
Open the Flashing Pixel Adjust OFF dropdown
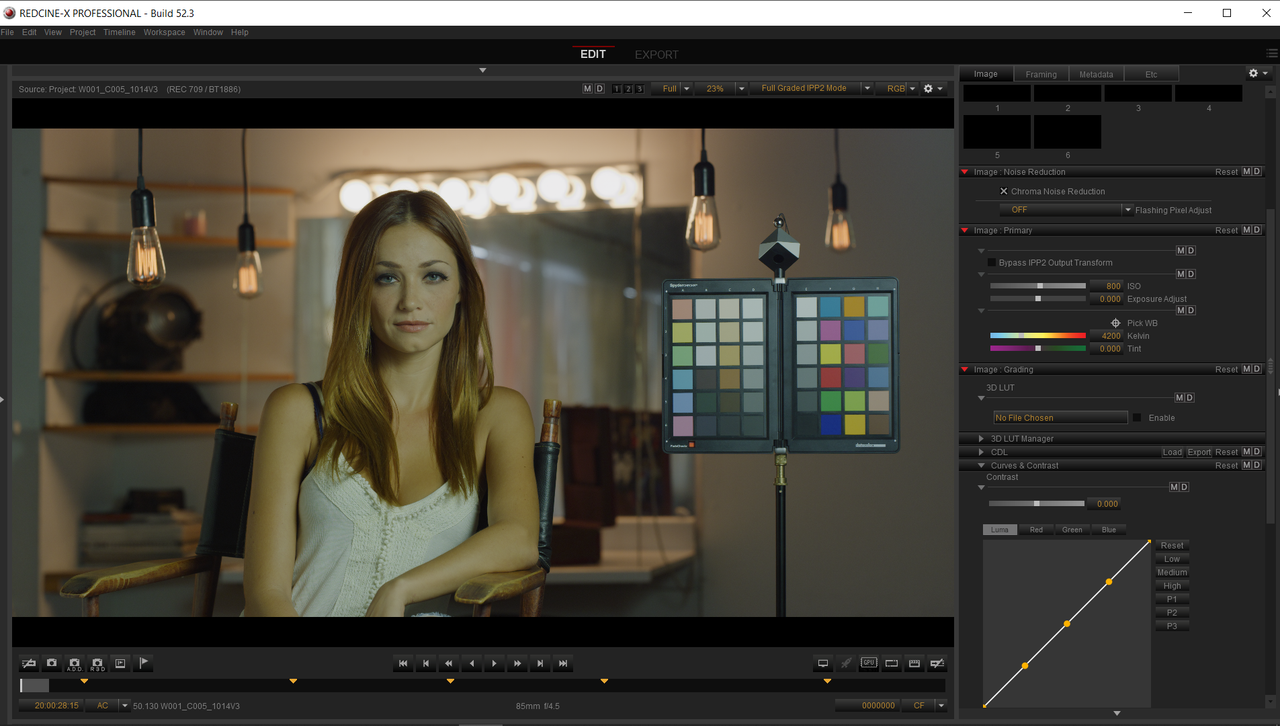point(1066,210)
